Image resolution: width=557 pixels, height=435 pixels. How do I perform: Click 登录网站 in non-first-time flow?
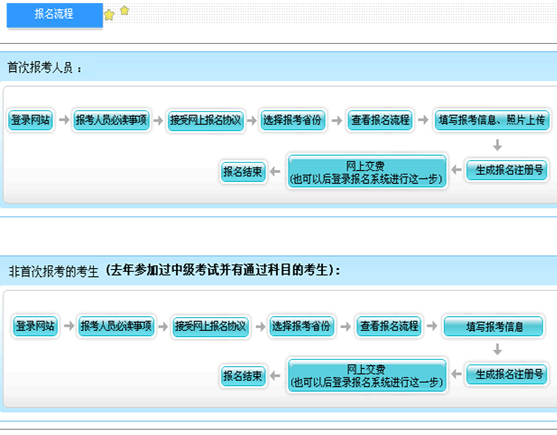tap(35, 326)
